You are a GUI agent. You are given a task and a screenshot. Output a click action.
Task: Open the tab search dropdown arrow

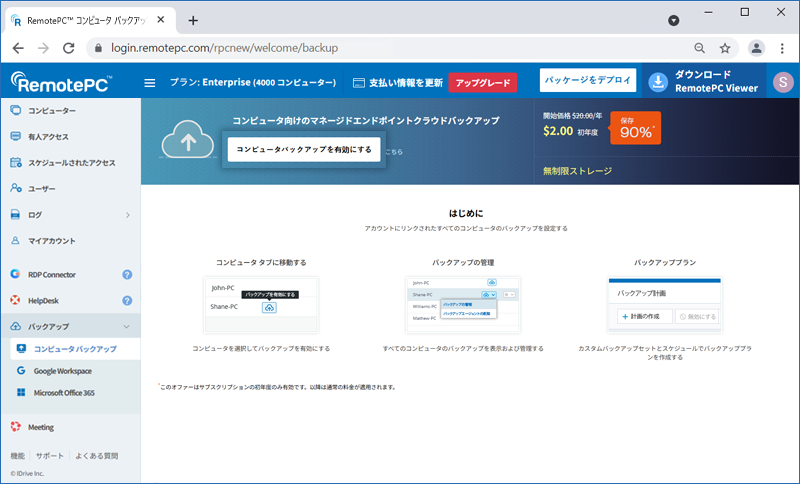click(673, 20)
